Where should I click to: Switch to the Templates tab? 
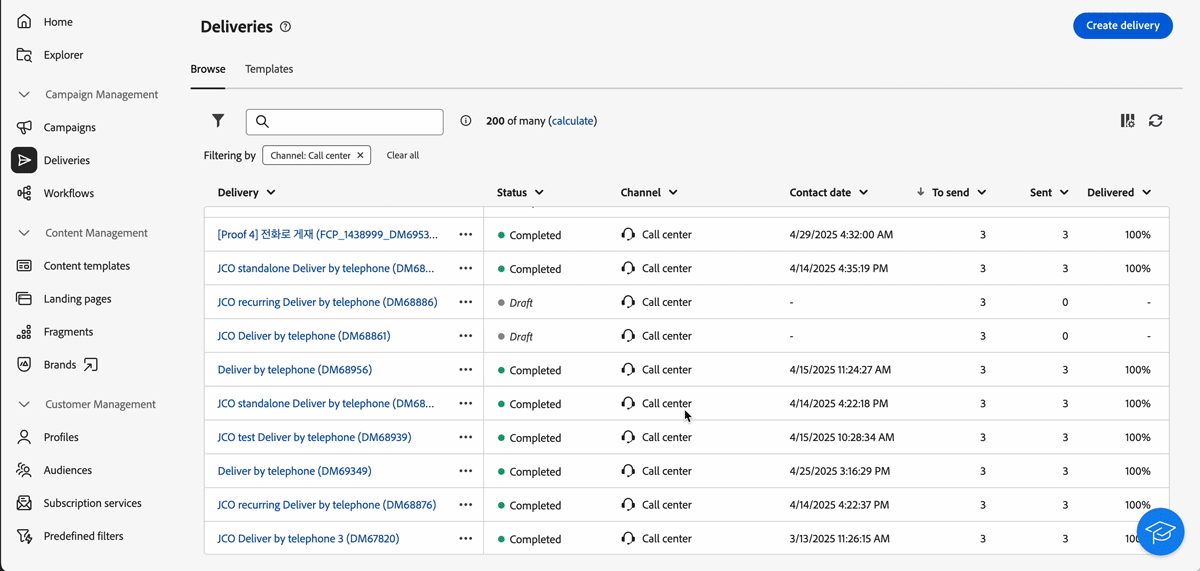pos(269,69)
